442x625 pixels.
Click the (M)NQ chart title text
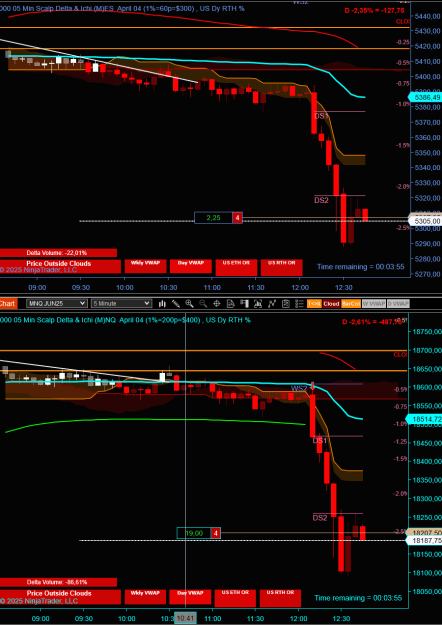pyautogui.click(x=125, y=320)
